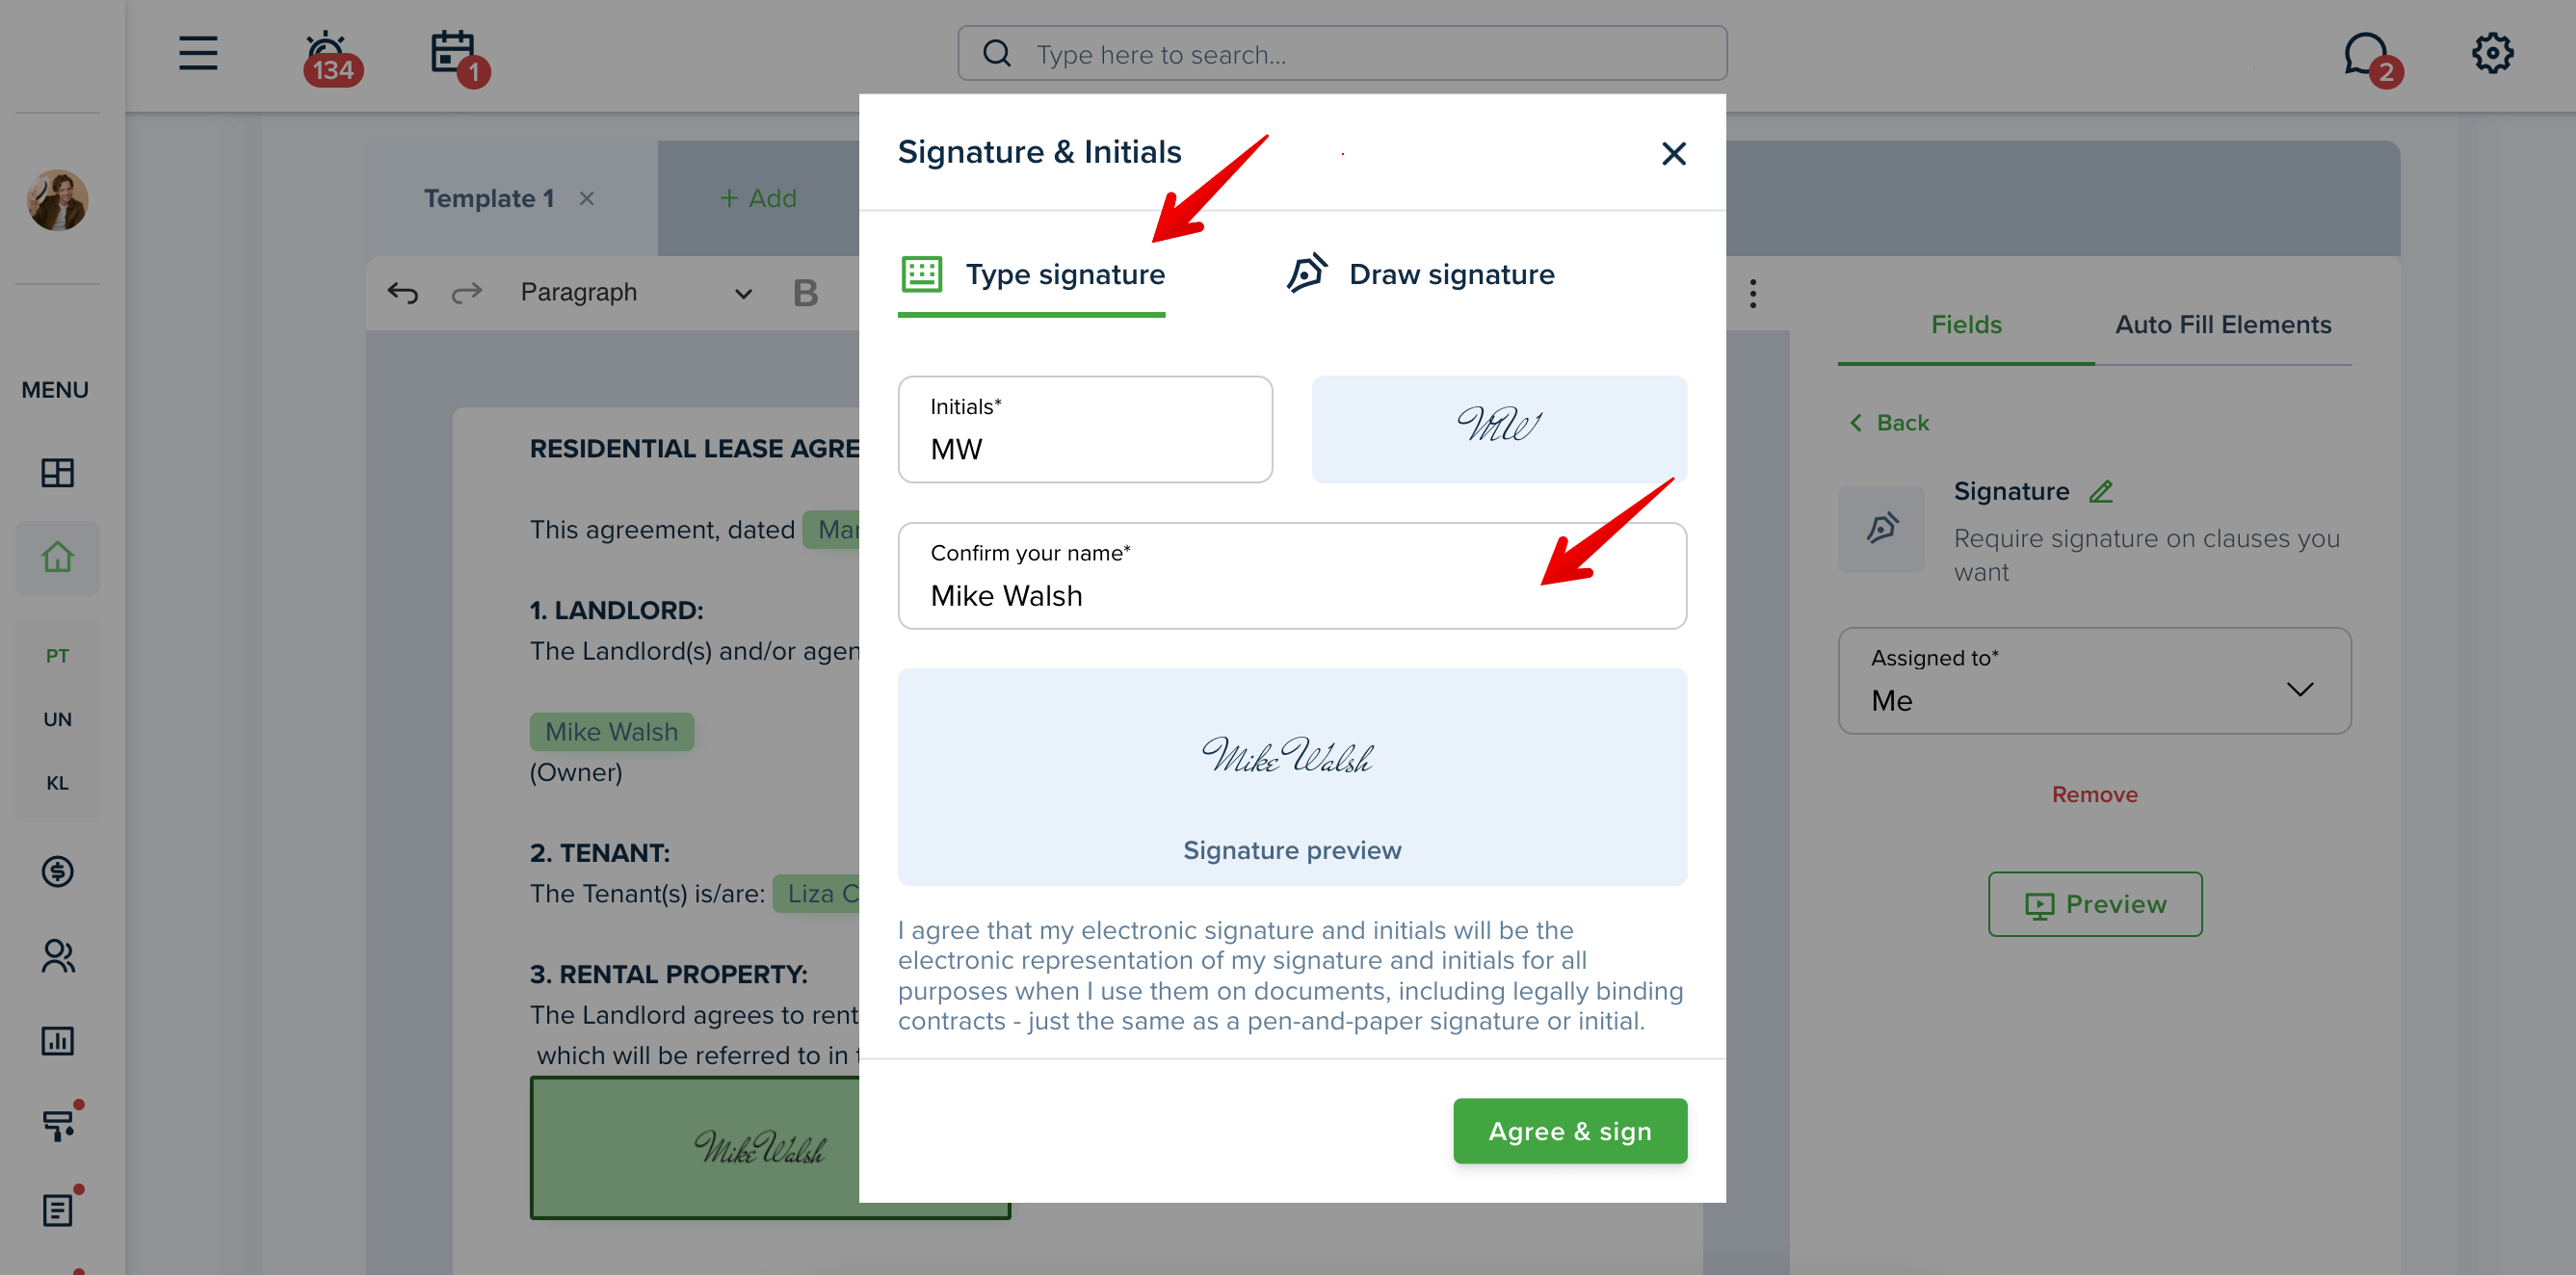Image resolution: width=2576 pixels, height=1275 pixels.
Task: Click the MW initials preview box
Action: pyautogui.click(x=1498, y=429)
